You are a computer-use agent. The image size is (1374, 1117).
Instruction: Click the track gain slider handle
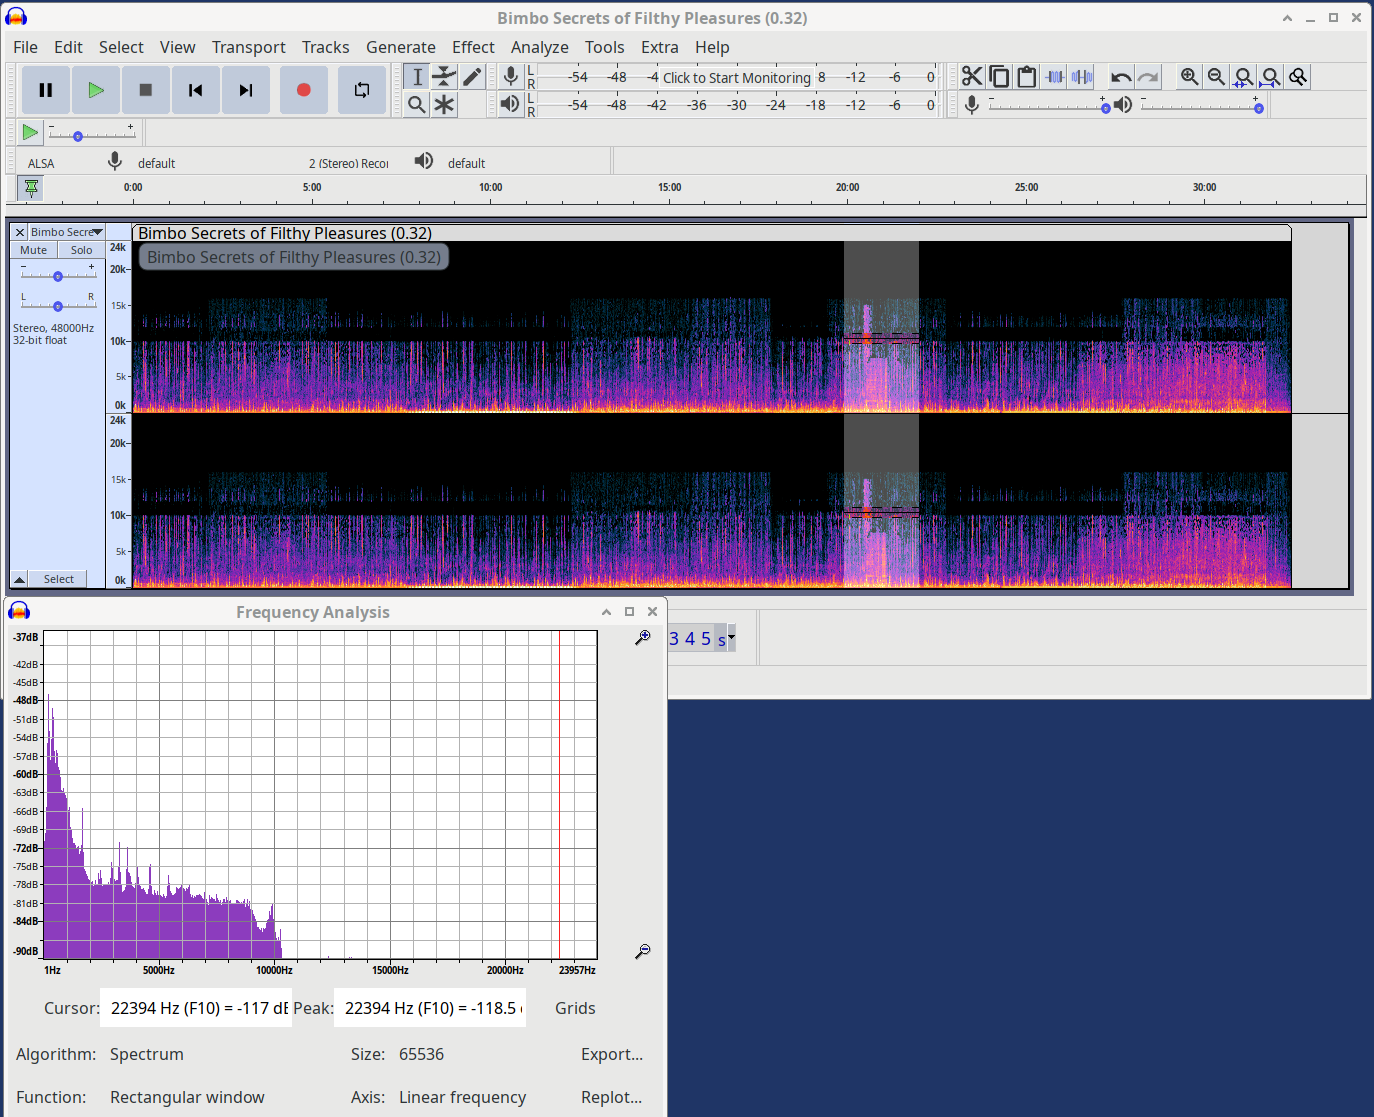point(58,276)
